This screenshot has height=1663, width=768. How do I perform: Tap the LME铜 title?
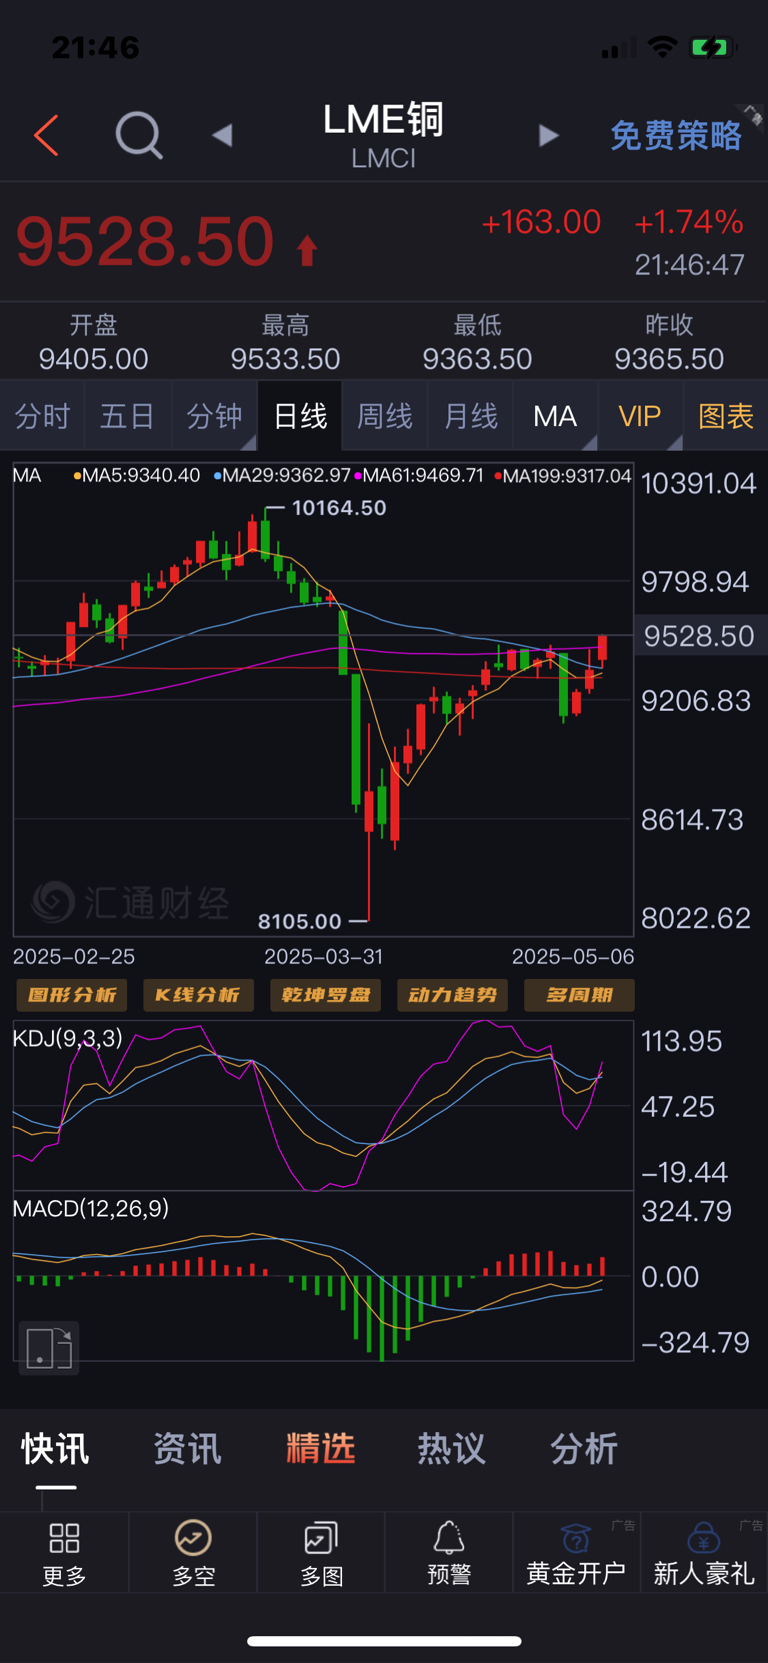[x=383, y=120]
